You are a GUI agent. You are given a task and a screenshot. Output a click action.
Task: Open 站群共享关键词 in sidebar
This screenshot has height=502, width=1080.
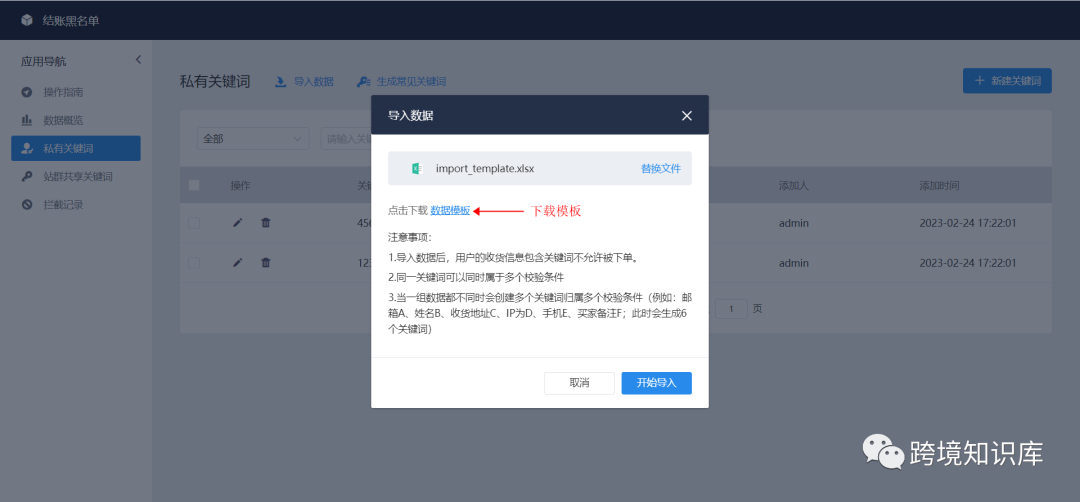pyautogui.click(x=78, y=177)
